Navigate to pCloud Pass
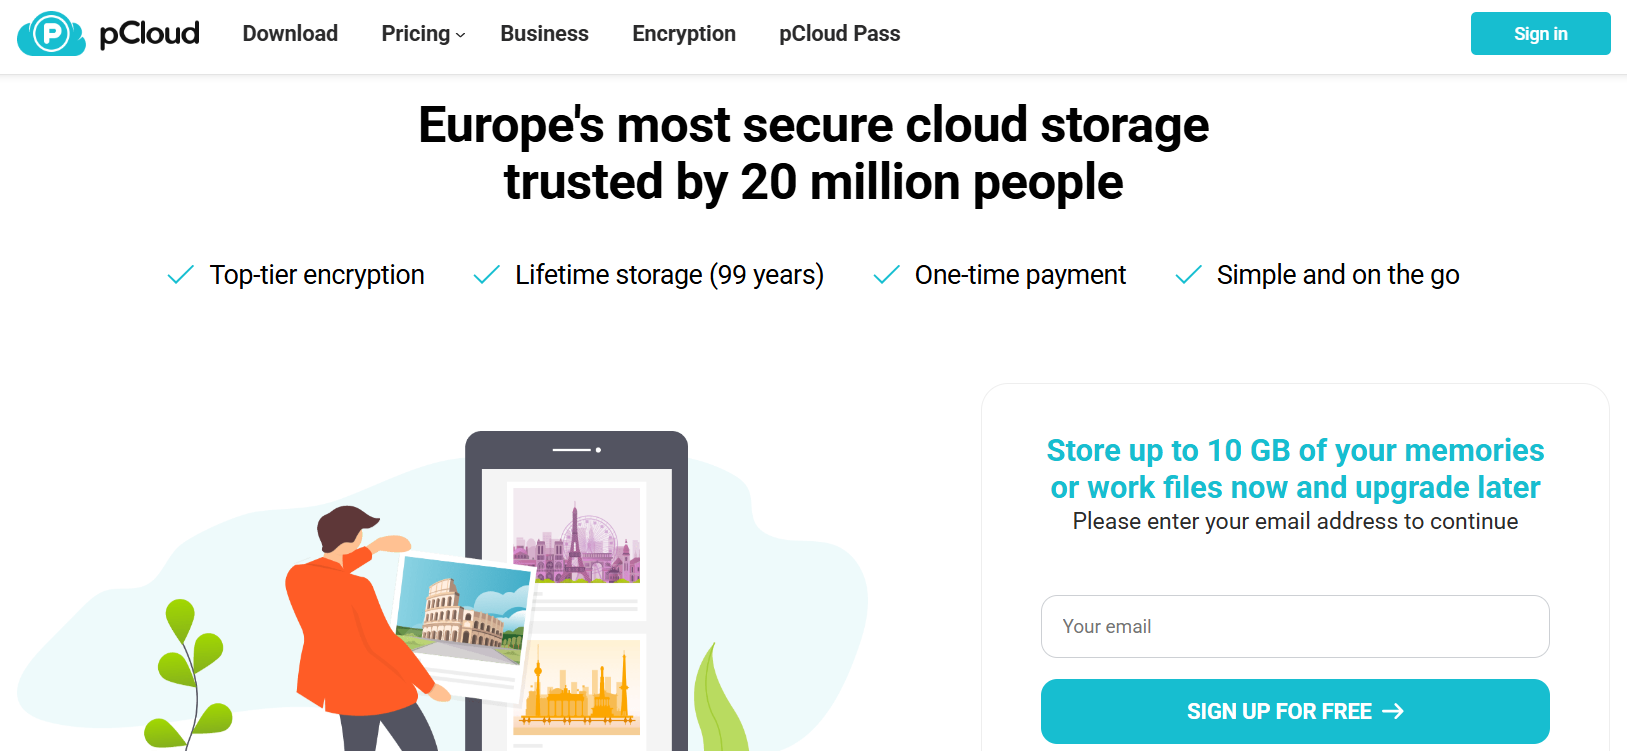 point(839,34)
